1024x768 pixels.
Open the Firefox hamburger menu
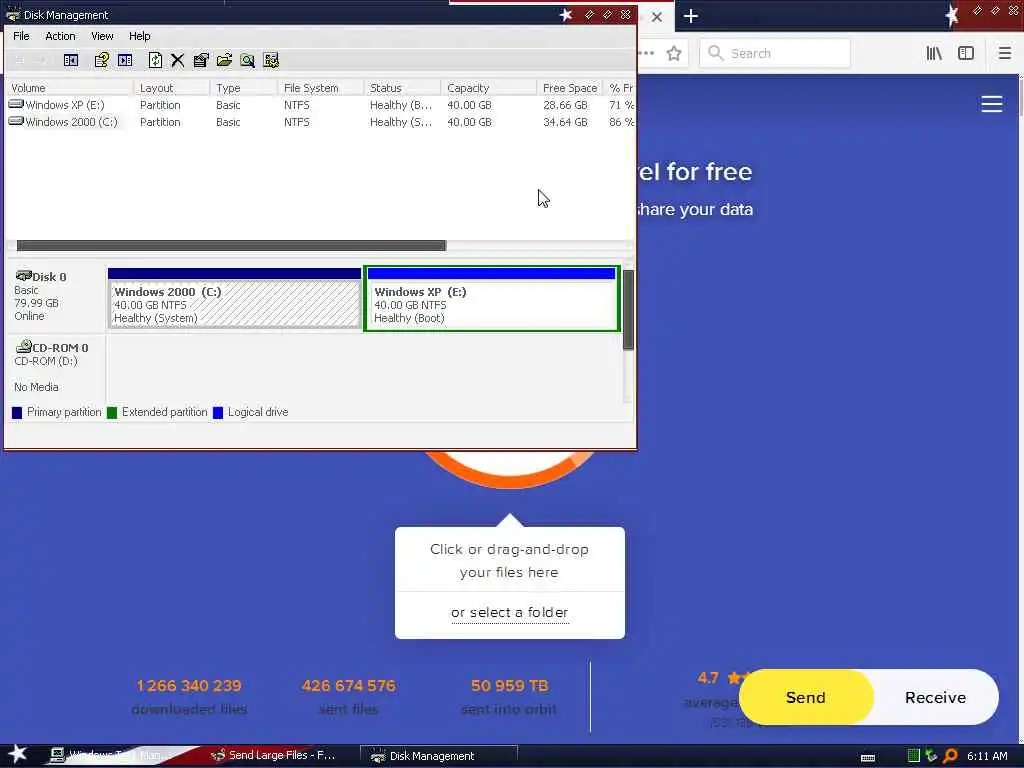[x=1005, y=53]
